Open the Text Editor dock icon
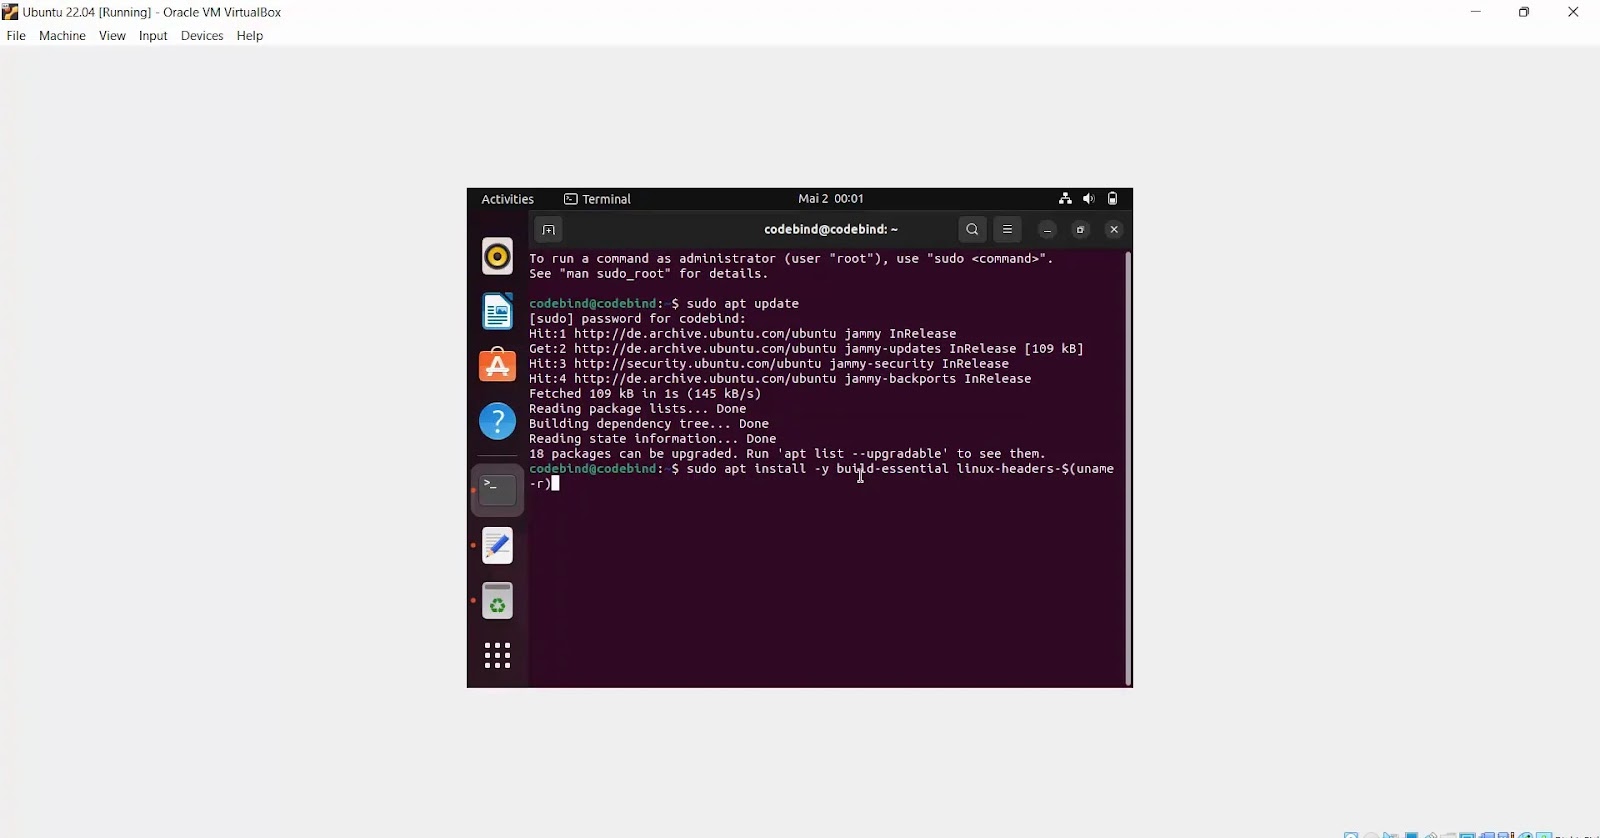 point(497,546)
